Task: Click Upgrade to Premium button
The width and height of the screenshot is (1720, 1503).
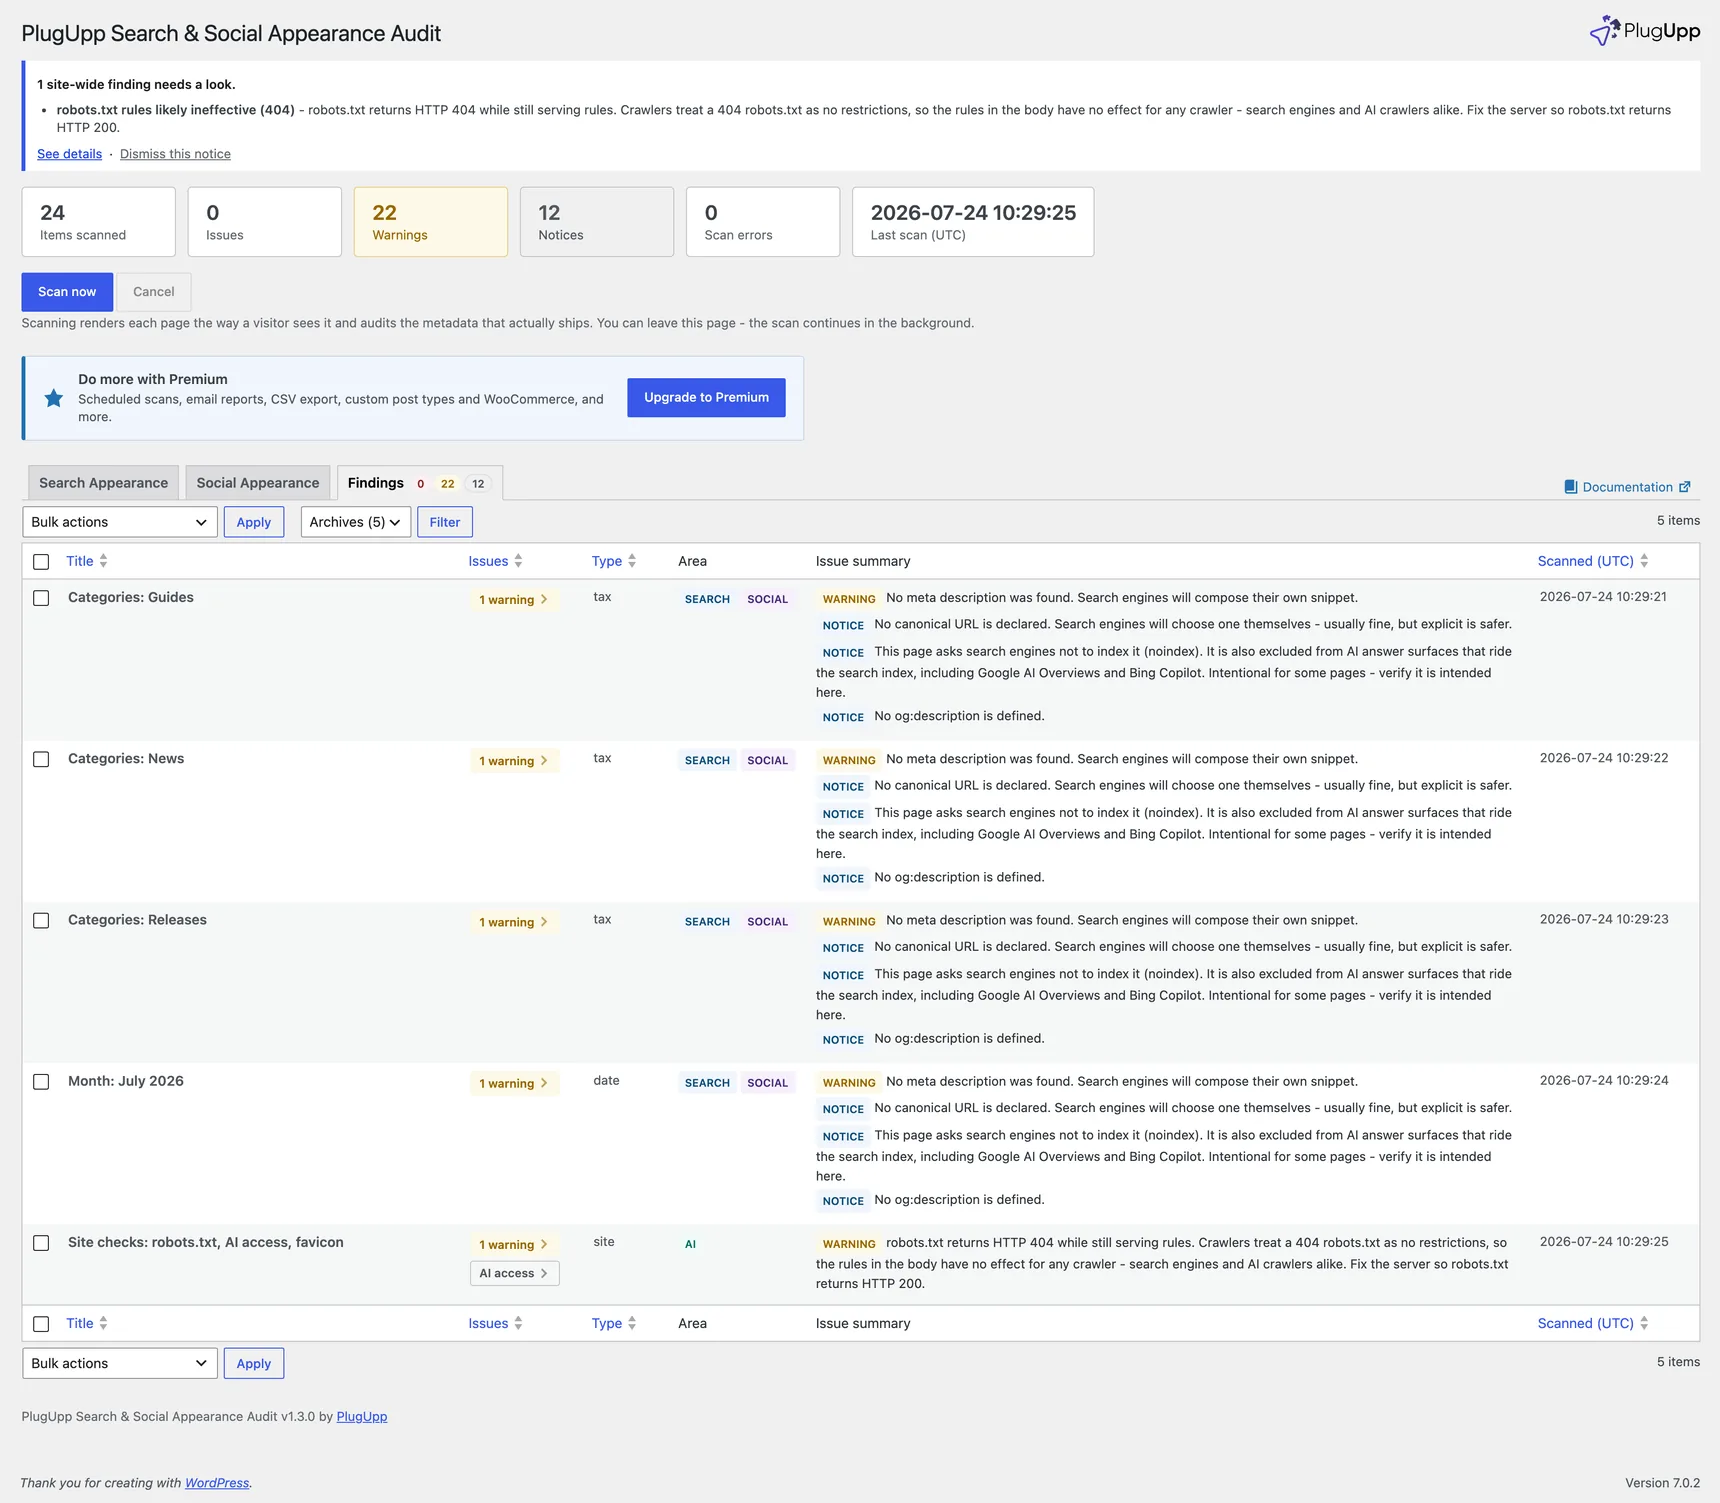Action: pos(706,397)
